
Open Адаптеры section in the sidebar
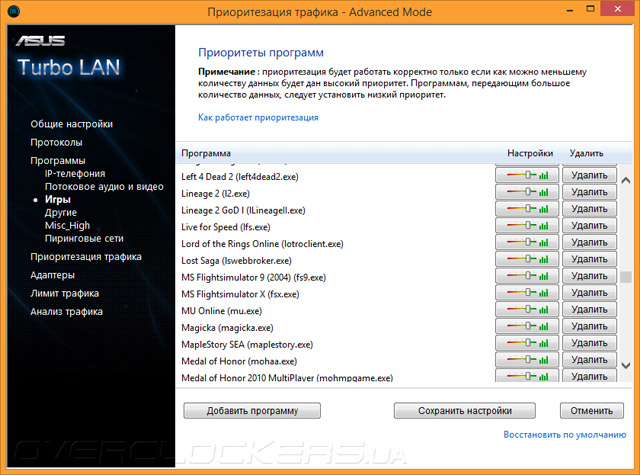tap(52, 275)
